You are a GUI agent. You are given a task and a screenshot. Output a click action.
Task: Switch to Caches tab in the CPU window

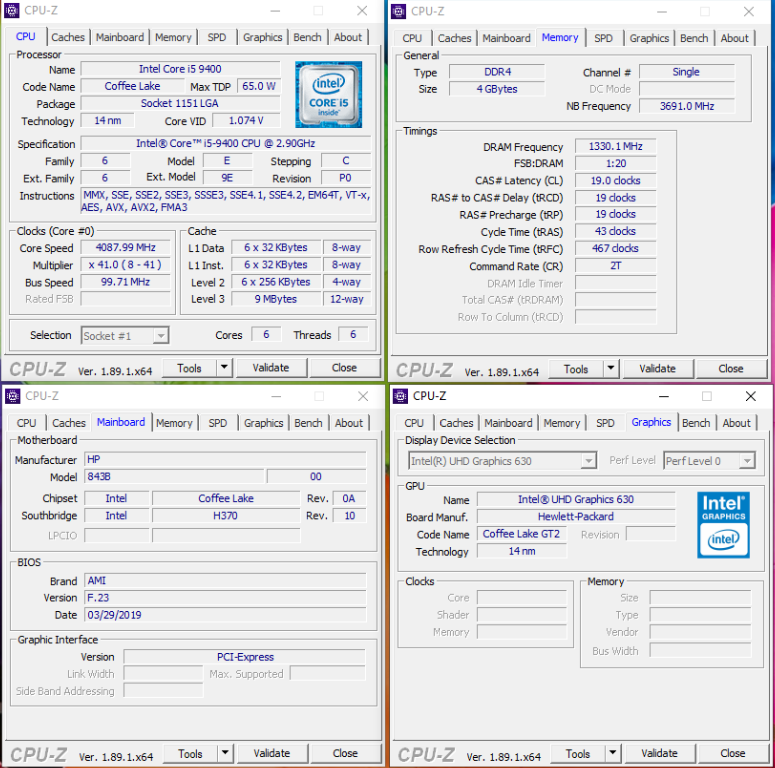(x=68, y=38)
